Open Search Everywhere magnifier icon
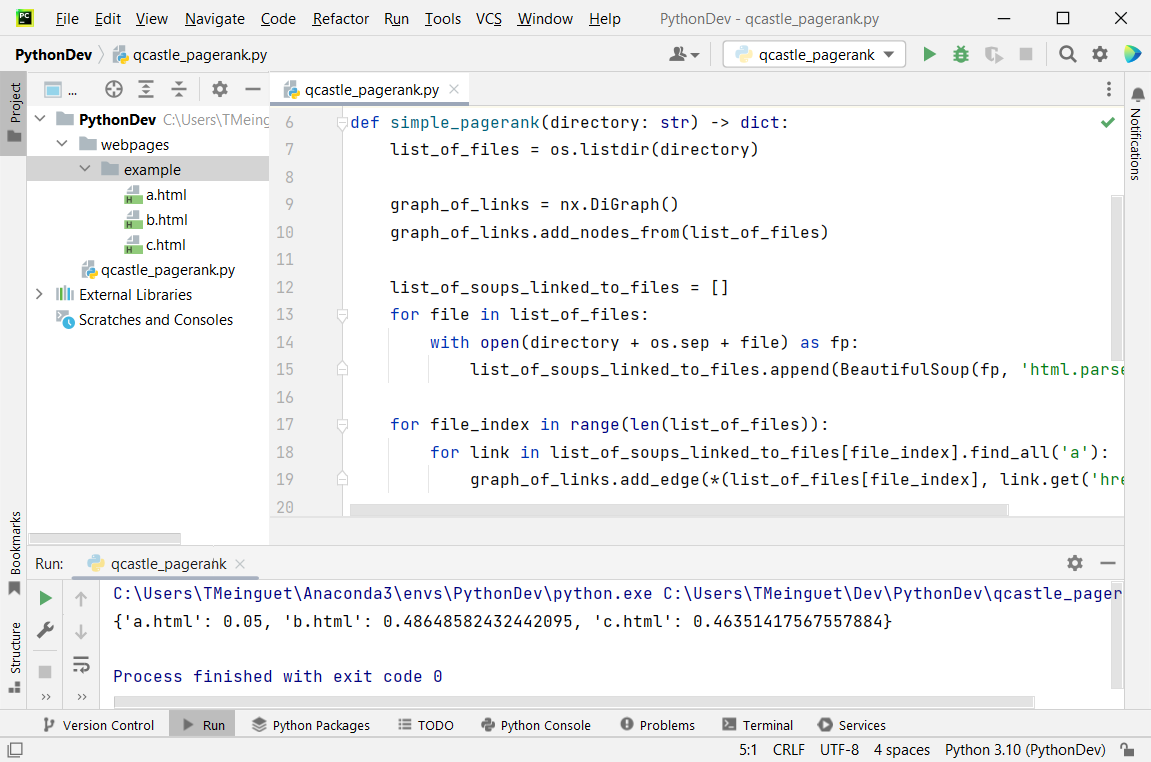 click(1068, 55)
